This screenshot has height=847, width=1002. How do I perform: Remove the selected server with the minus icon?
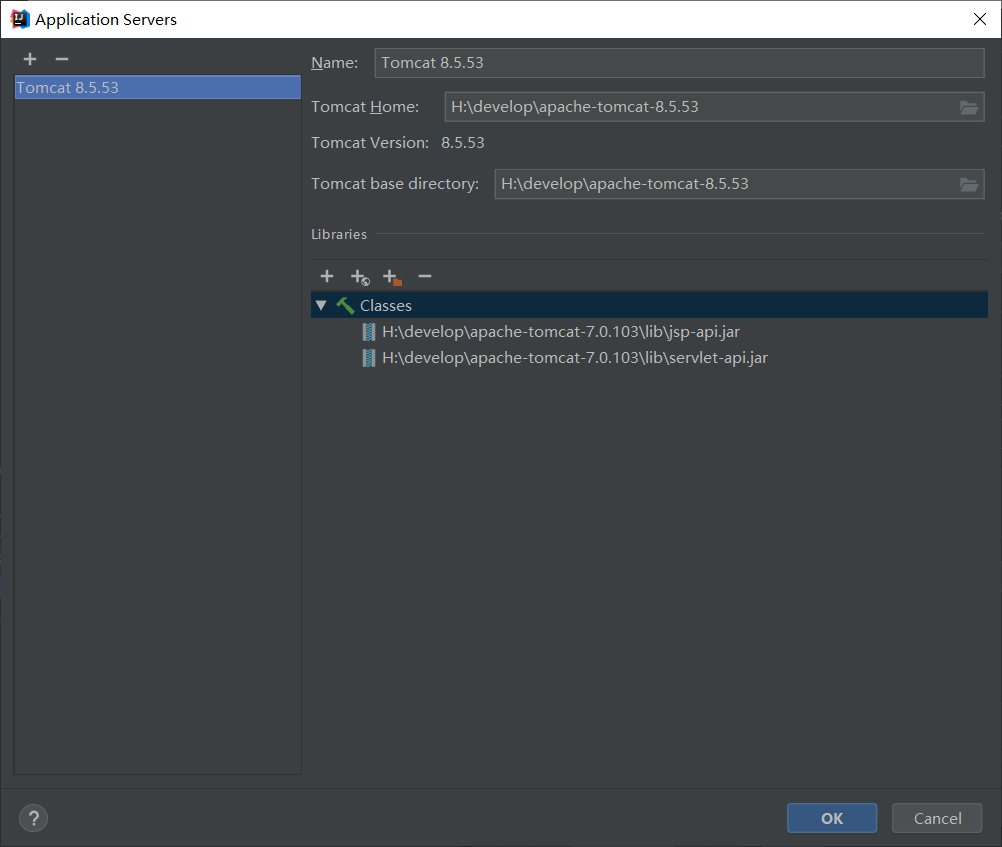pos(62,59)
